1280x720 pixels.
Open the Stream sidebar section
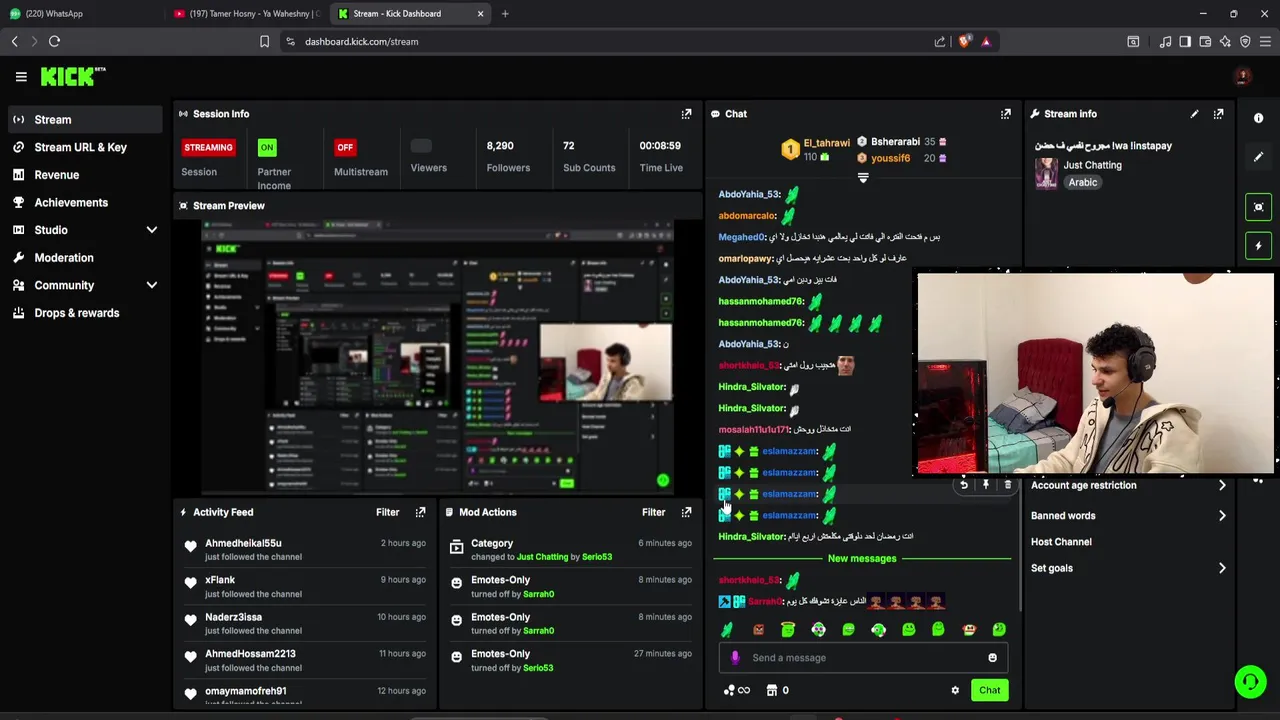click(x=85, y=119)
